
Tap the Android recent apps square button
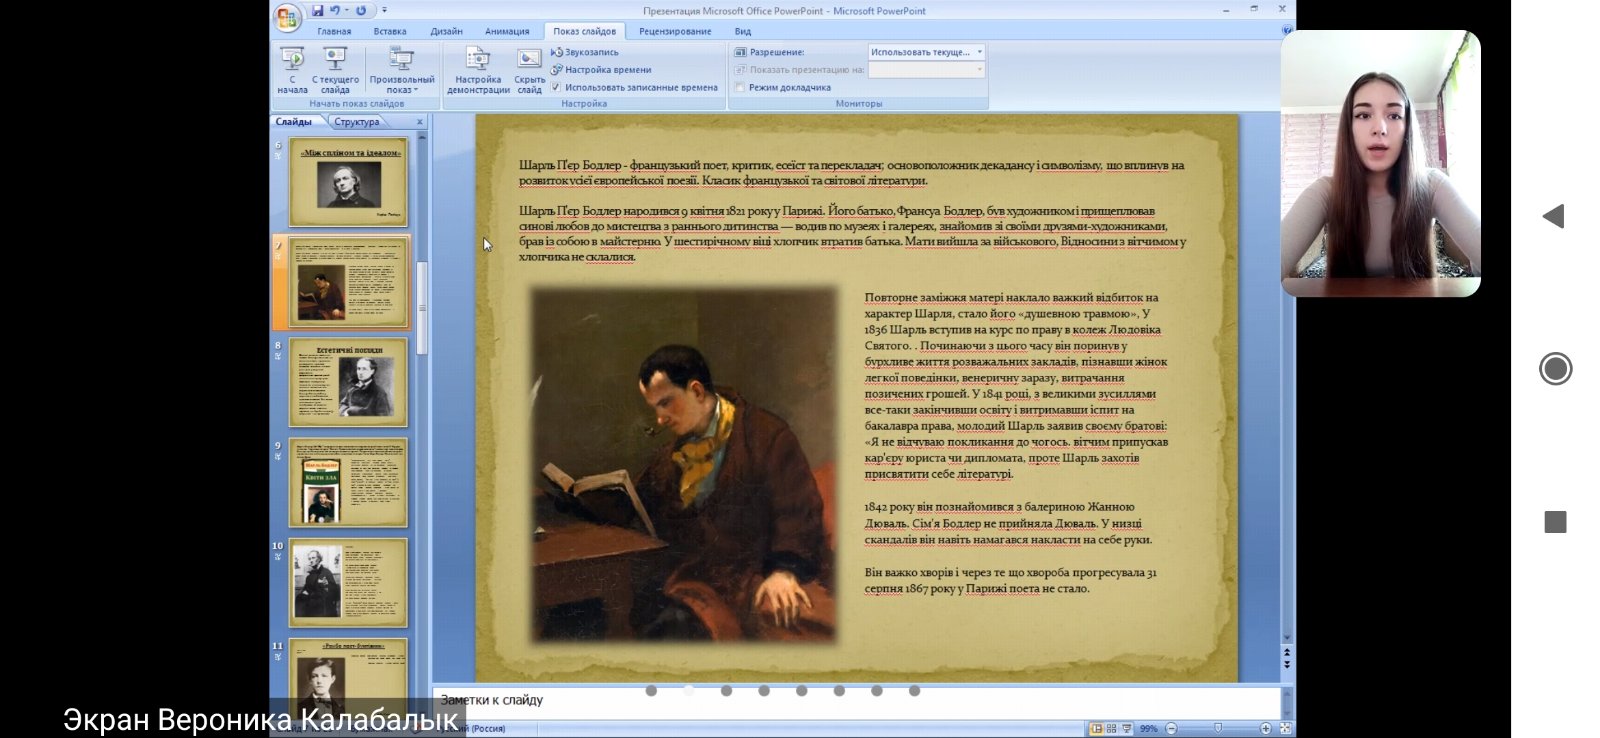[x=1555, y=522]
